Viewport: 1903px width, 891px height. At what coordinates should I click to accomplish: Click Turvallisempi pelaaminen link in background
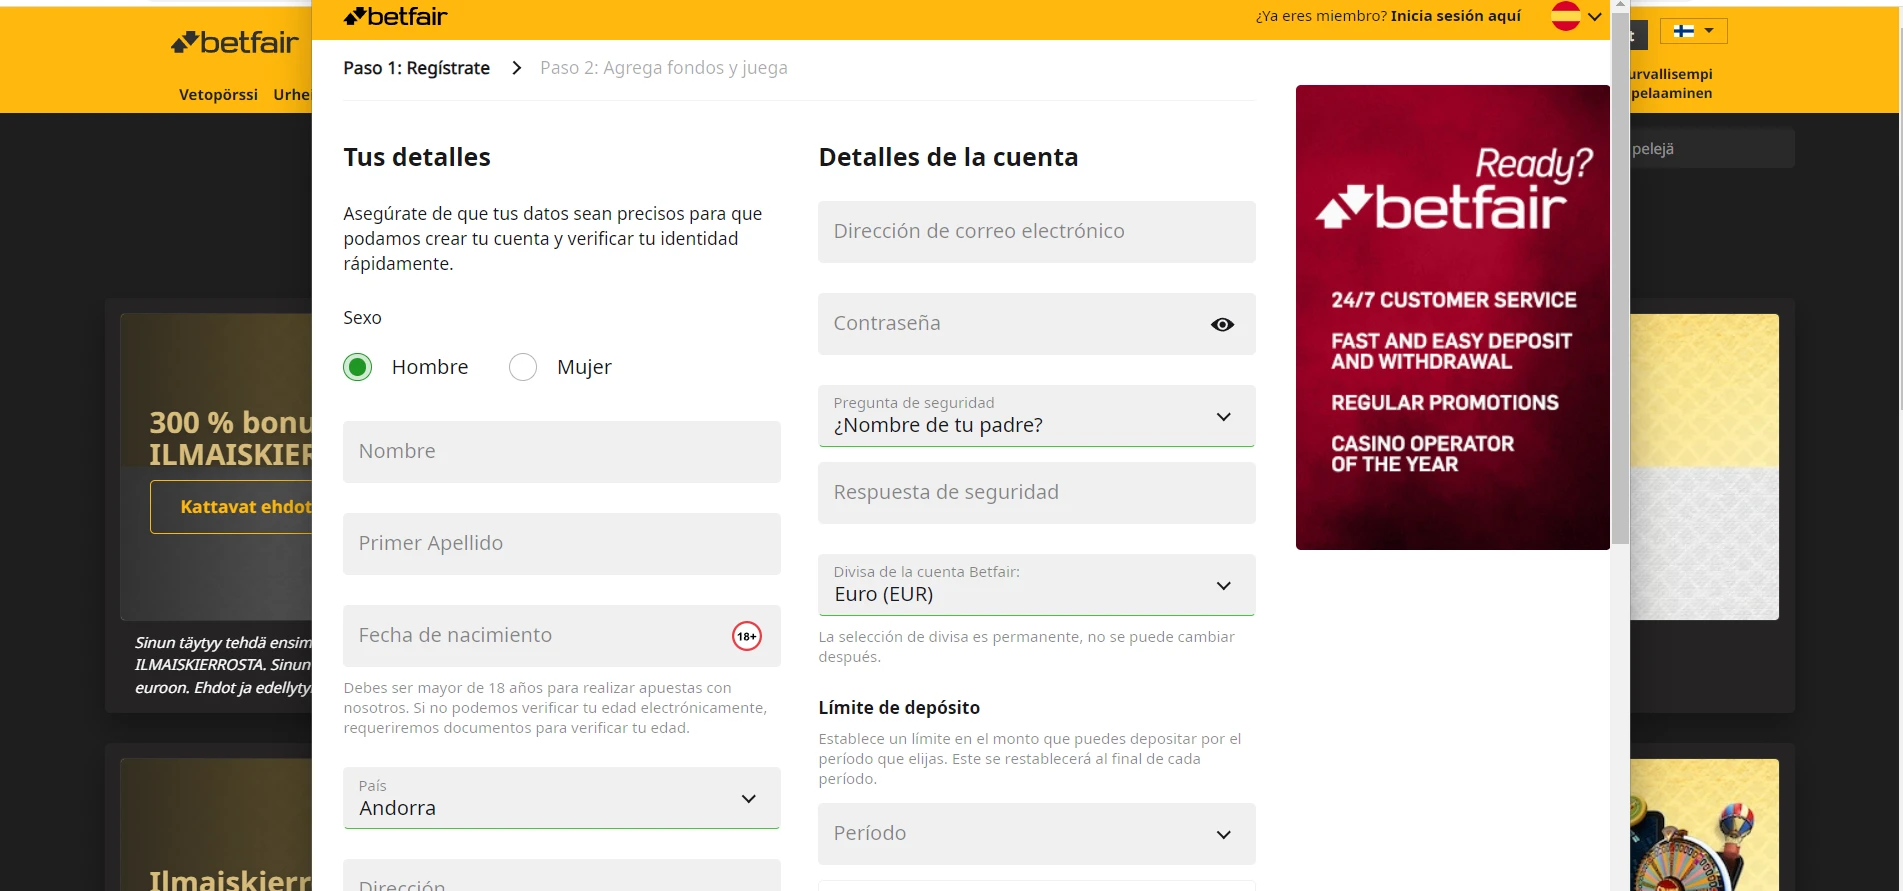tap(1671, 84)
